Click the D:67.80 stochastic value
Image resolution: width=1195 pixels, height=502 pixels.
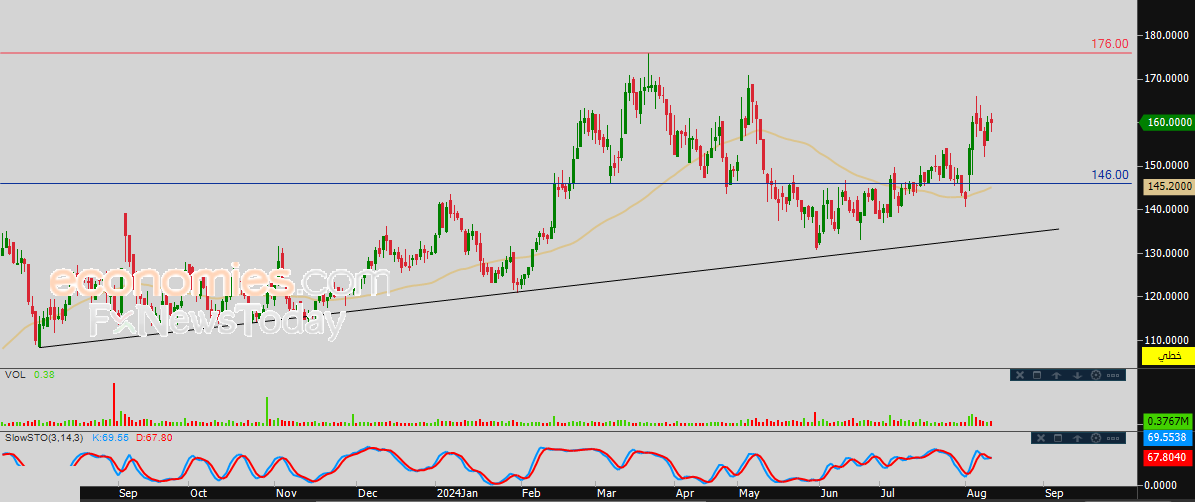(154, 437)
